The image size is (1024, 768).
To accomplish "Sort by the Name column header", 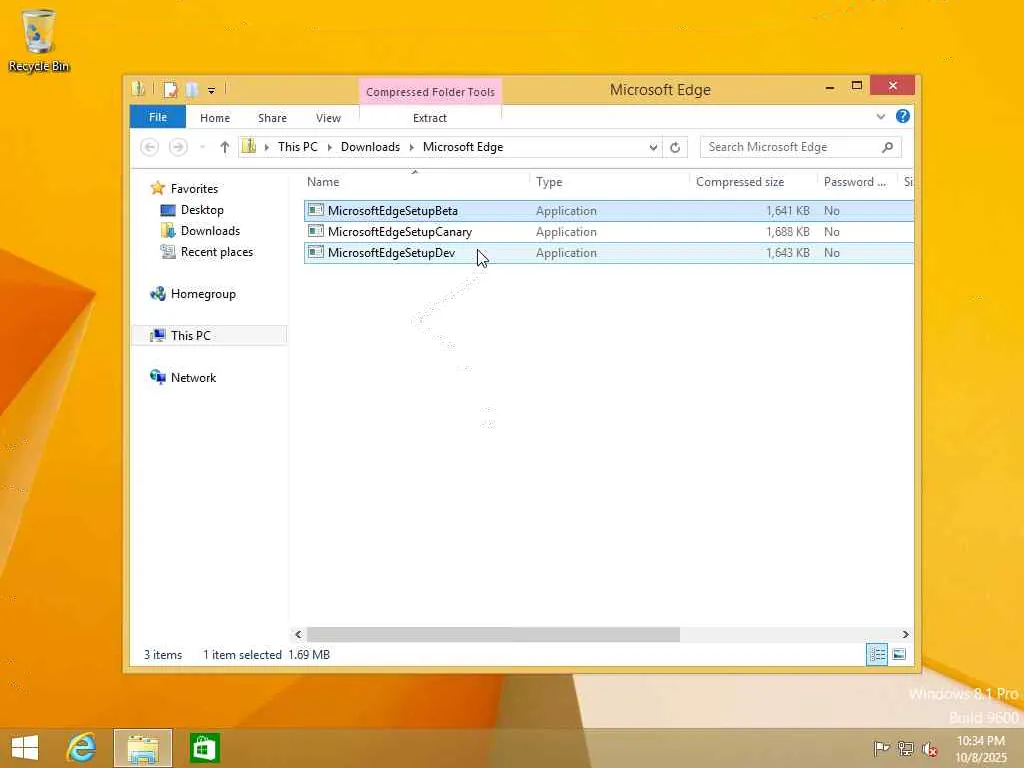I will [415, 182].
